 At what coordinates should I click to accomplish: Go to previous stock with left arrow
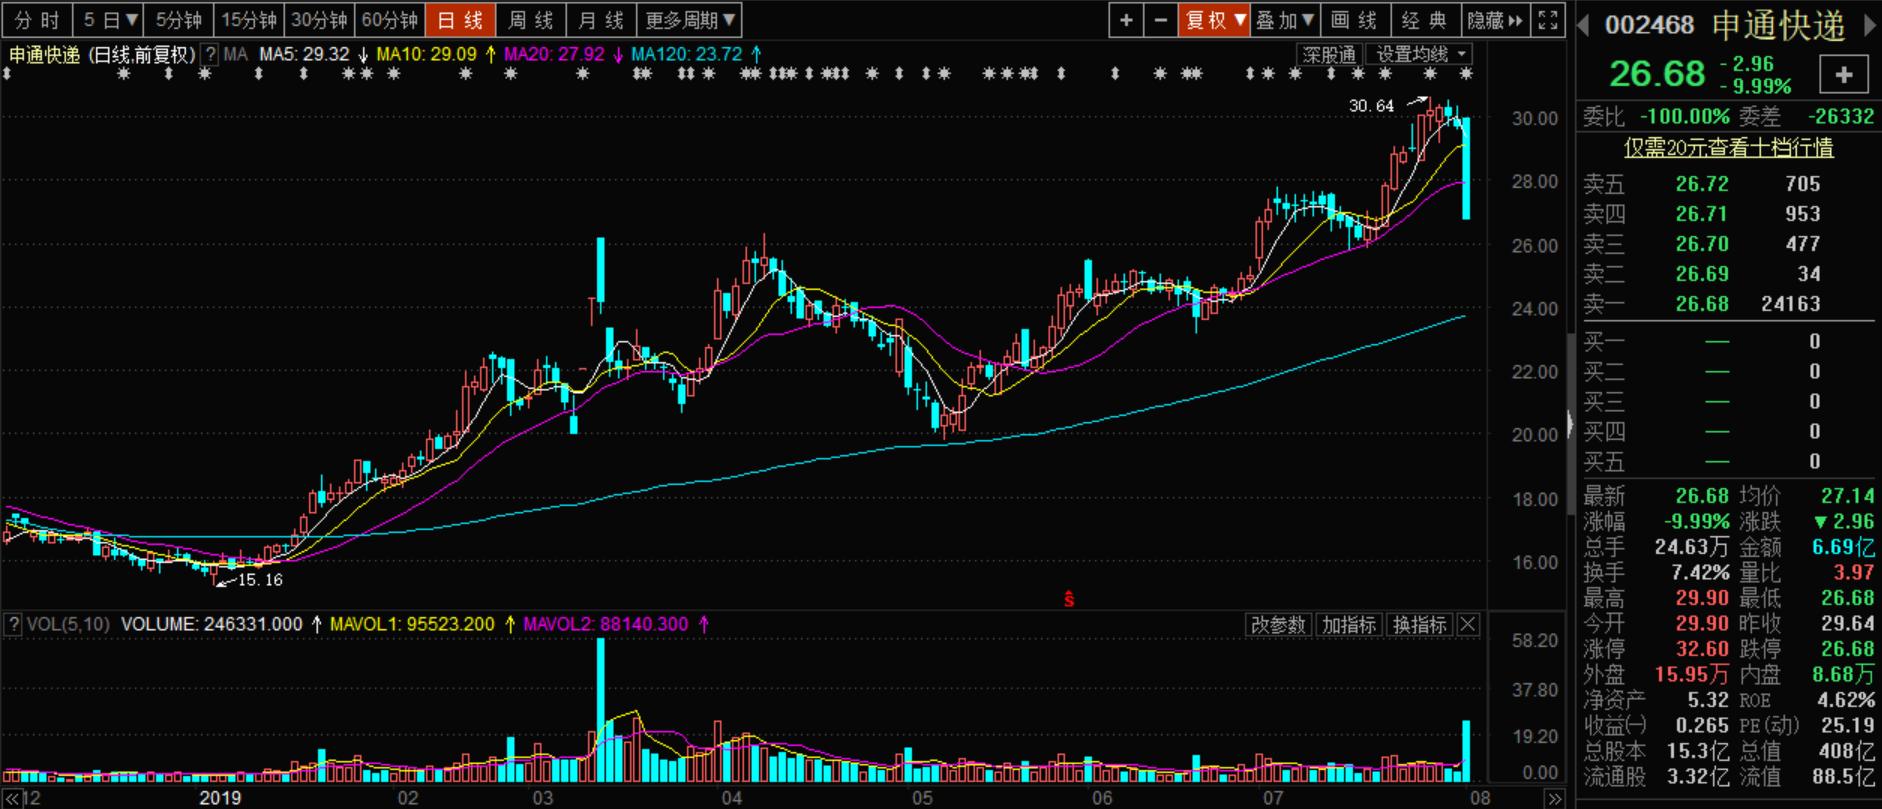tap(1583, 25)
